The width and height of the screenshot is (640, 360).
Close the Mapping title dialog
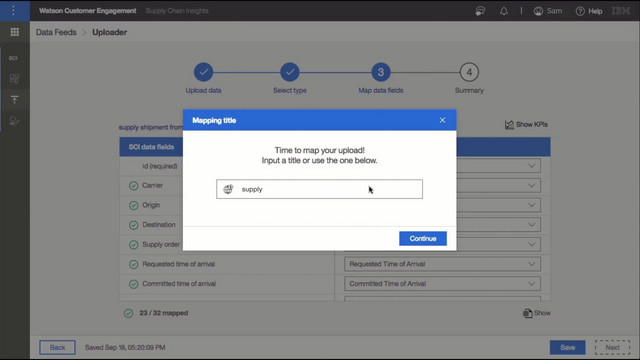442,120
